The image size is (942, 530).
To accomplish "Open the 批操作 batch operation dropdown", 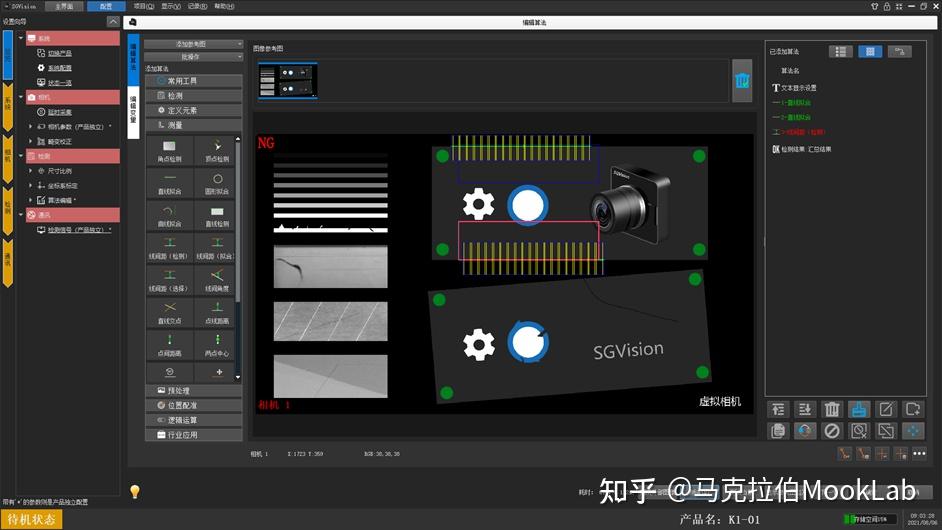I will pos(193,56).
